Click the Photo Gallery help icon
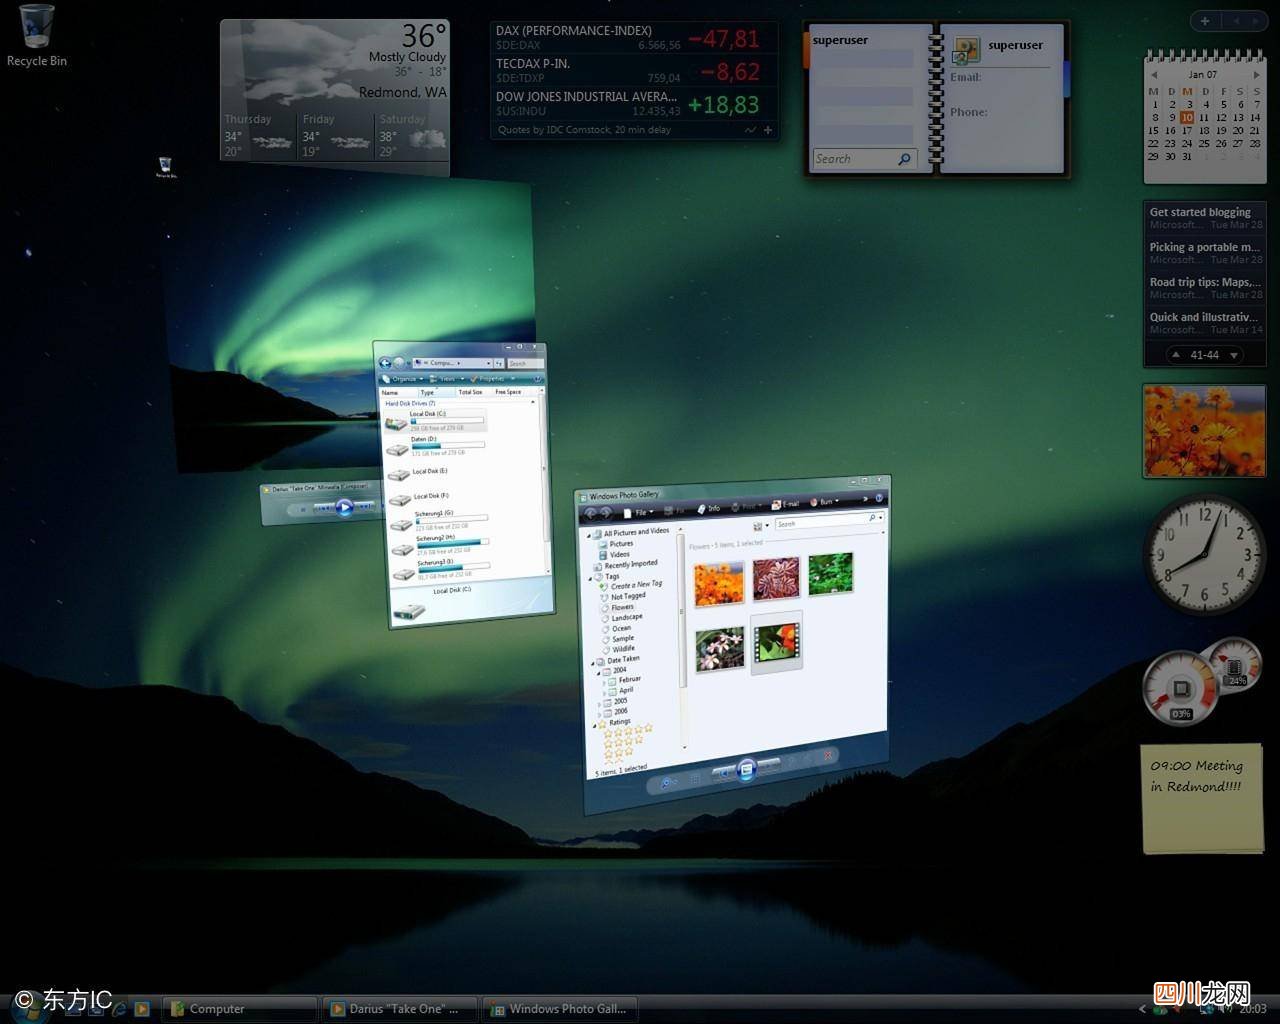The height and width of the screenshot is (1024, 1280). (x=880, y=498)
